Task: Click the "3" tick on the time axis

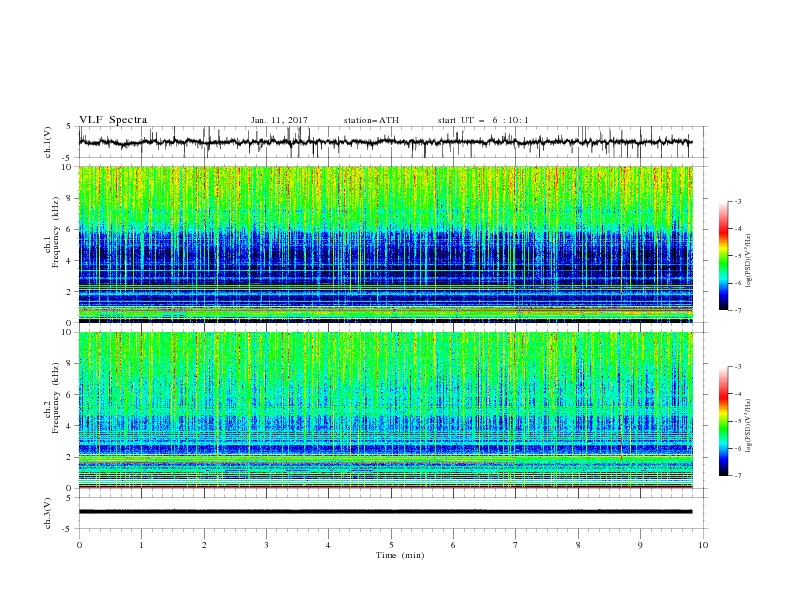Action: [x=266, y=545]
